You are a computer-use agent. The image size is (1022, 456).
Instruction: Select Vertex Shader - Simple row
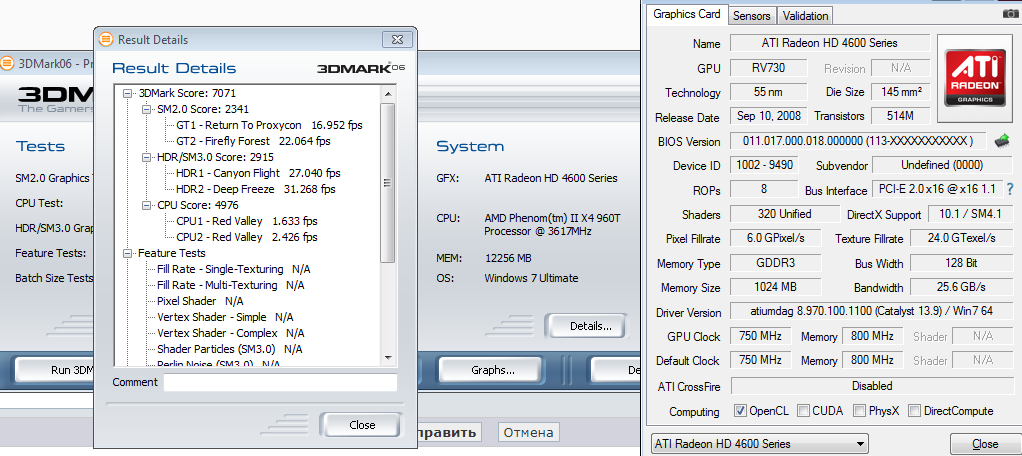click(225, 317)
